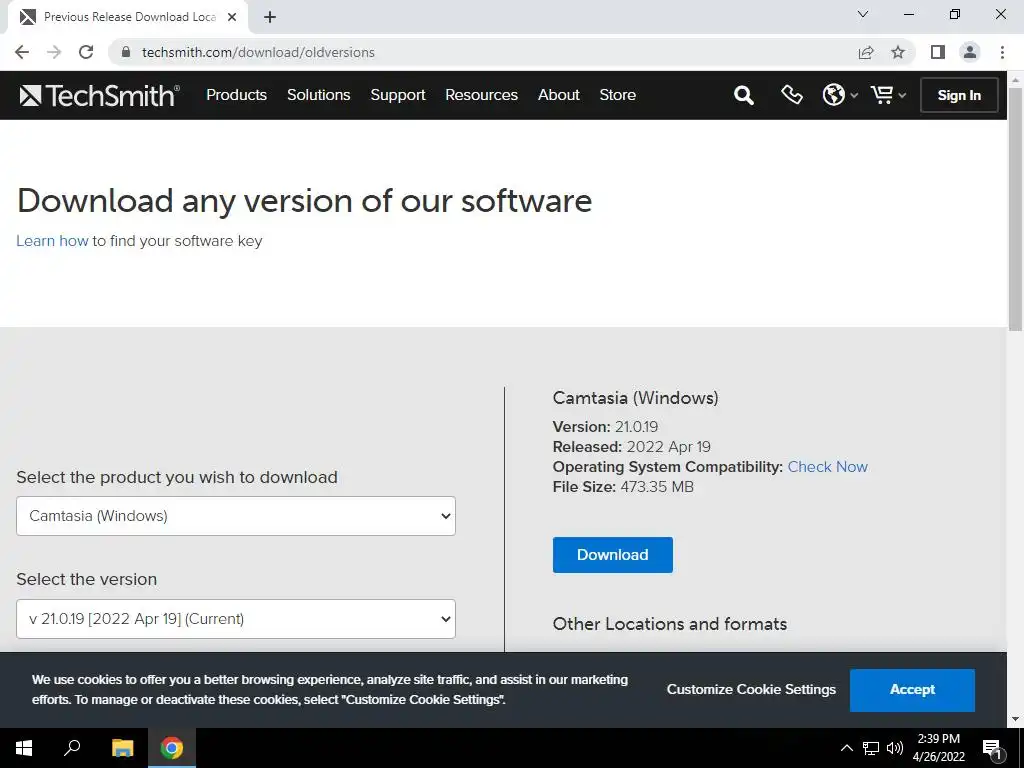Click the 'Select the version' label
This screenshot has width=1024, height=768.
pyautogui.click(x=86, y=579)
